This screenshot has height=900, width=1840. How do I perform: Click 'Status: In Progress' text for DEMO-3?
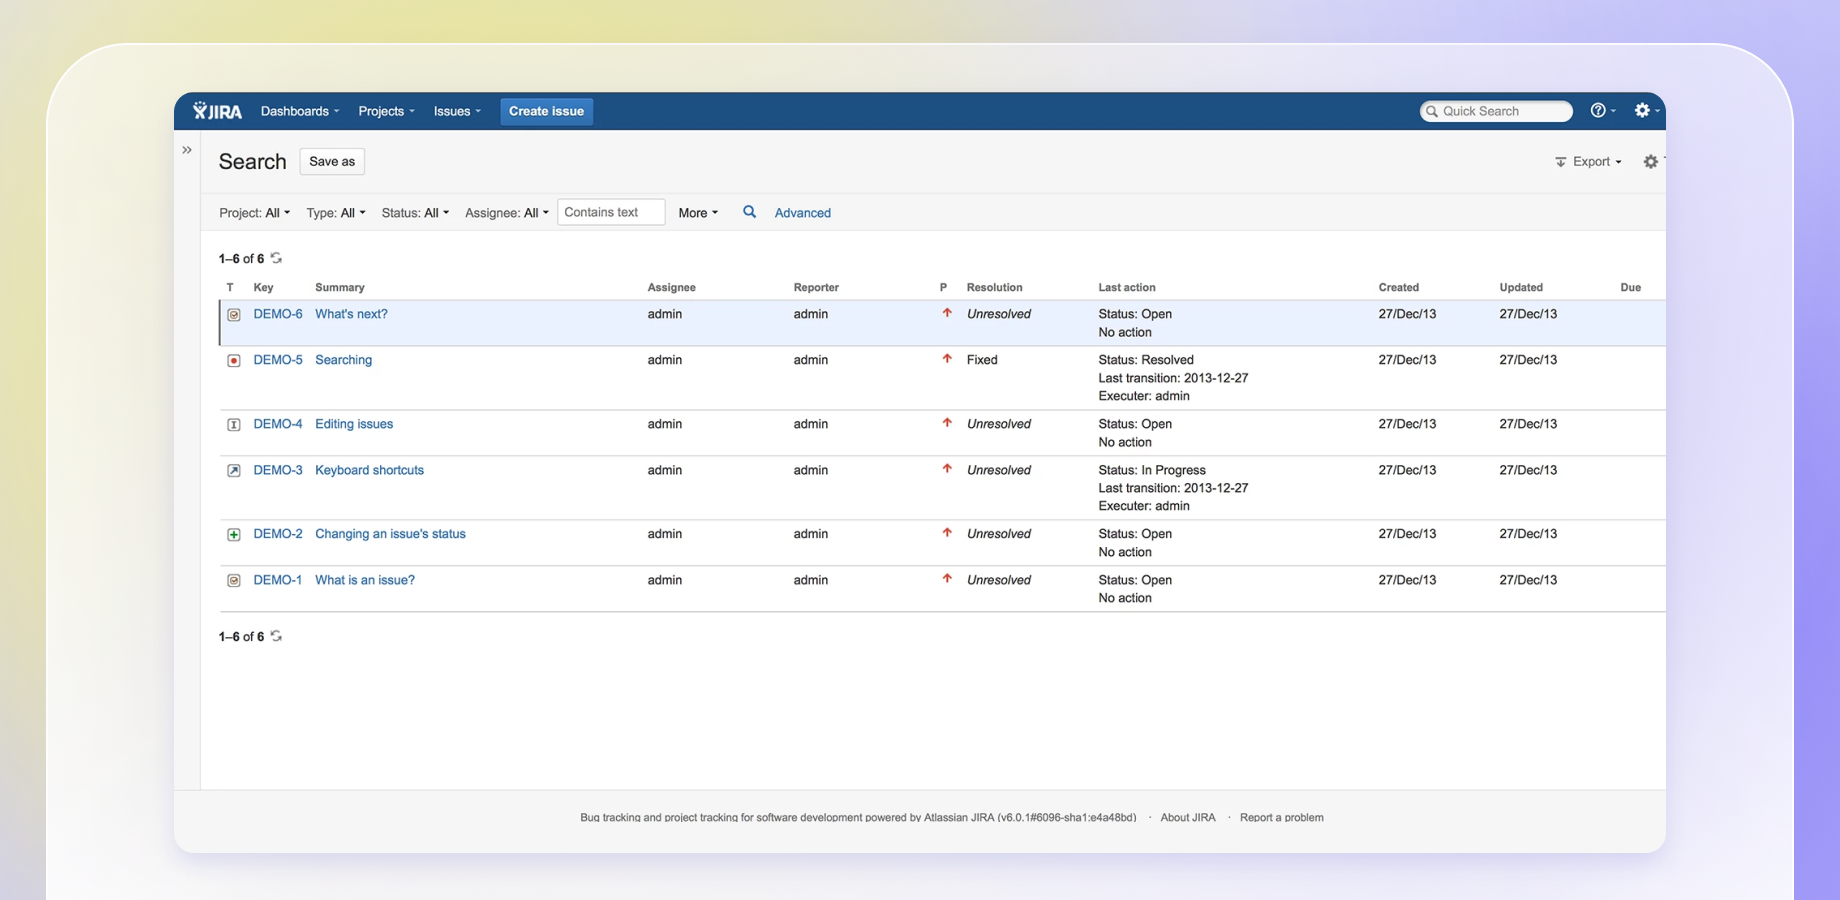point(1152,470)
